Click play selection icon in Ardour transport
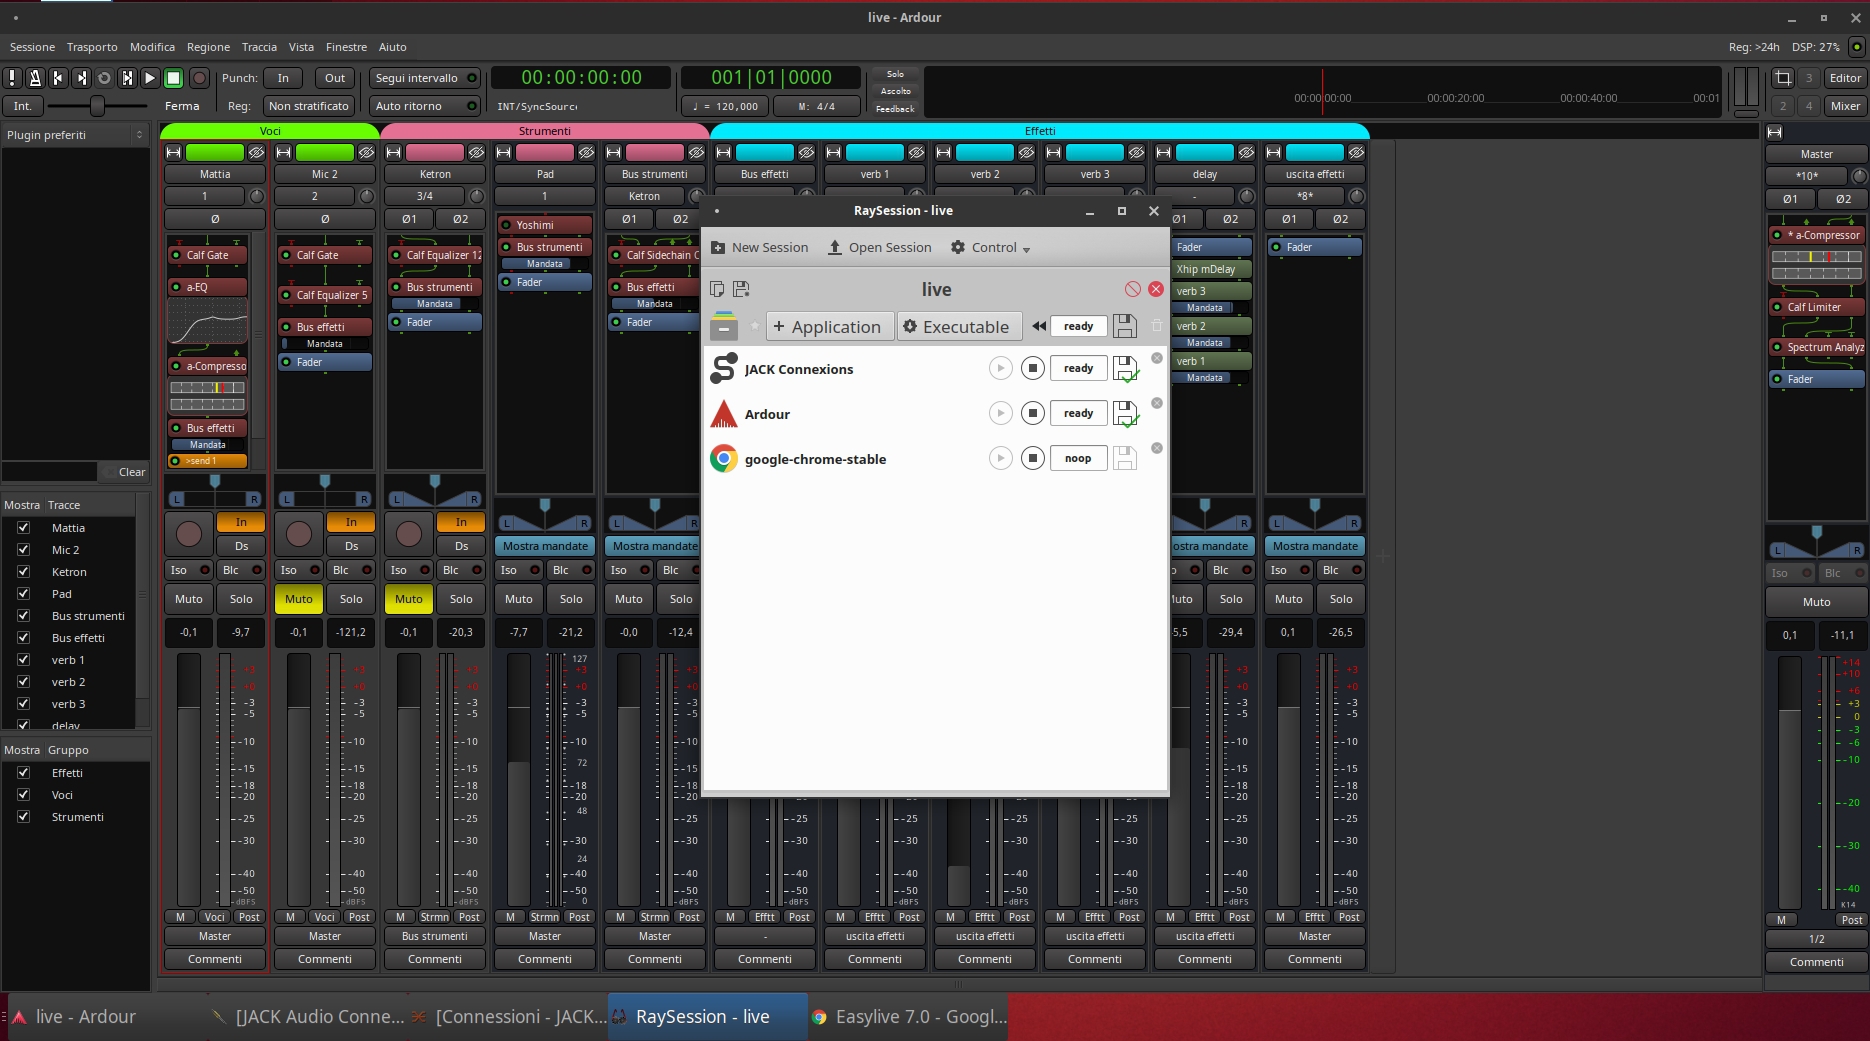 127,78
